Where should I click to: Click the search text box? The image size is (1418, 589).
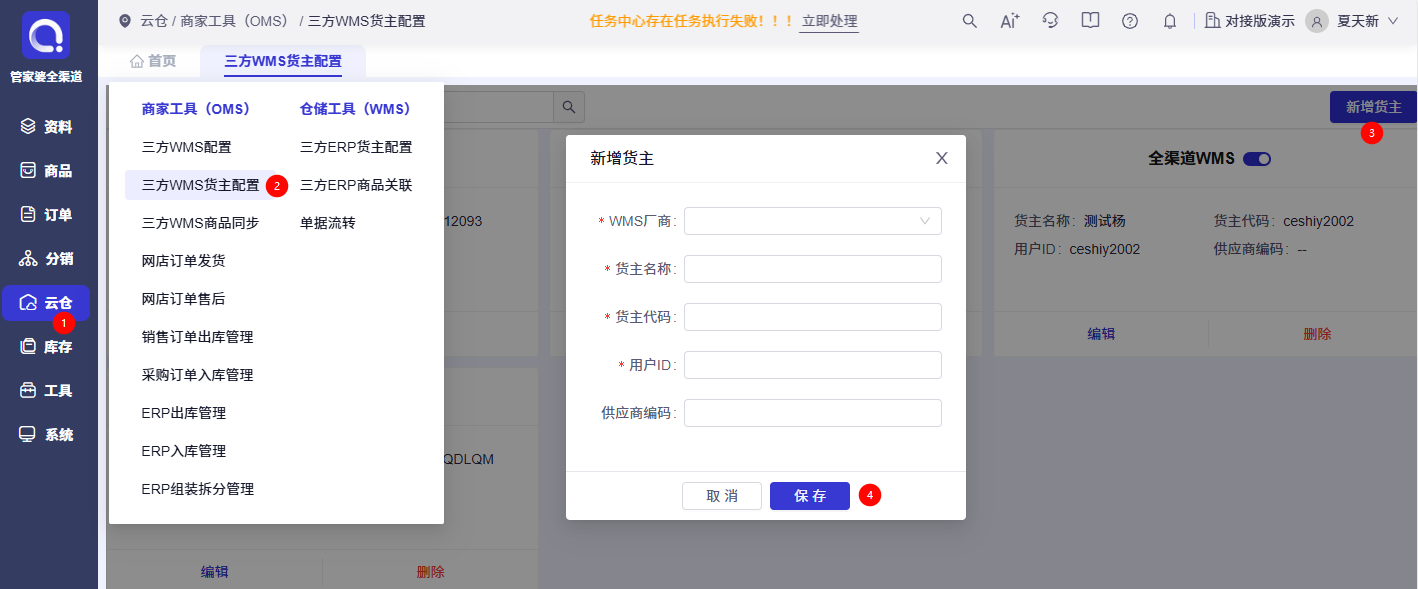pos(498,107)
